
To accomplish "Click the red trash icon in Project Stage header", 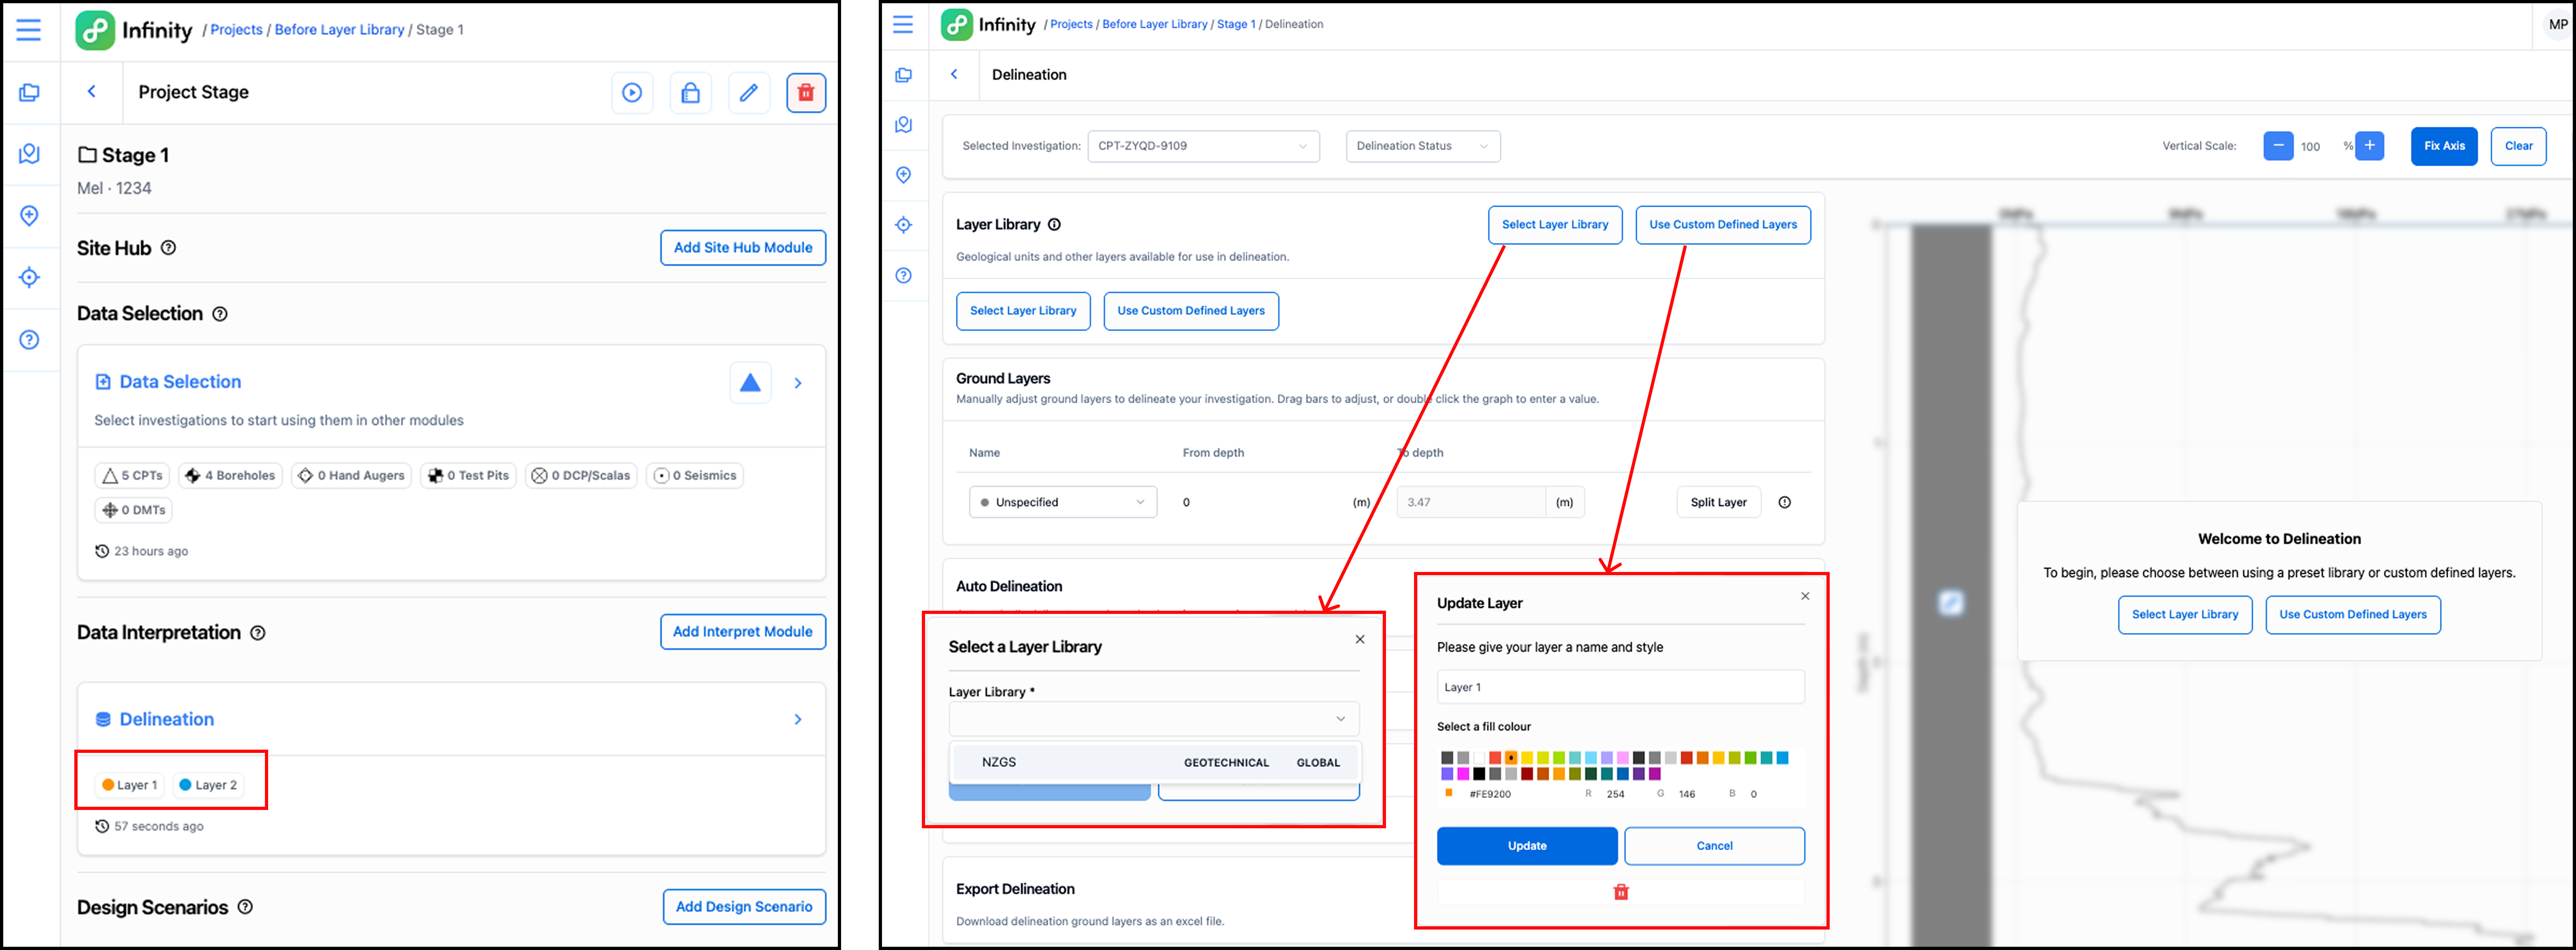I will pos(806,93).
